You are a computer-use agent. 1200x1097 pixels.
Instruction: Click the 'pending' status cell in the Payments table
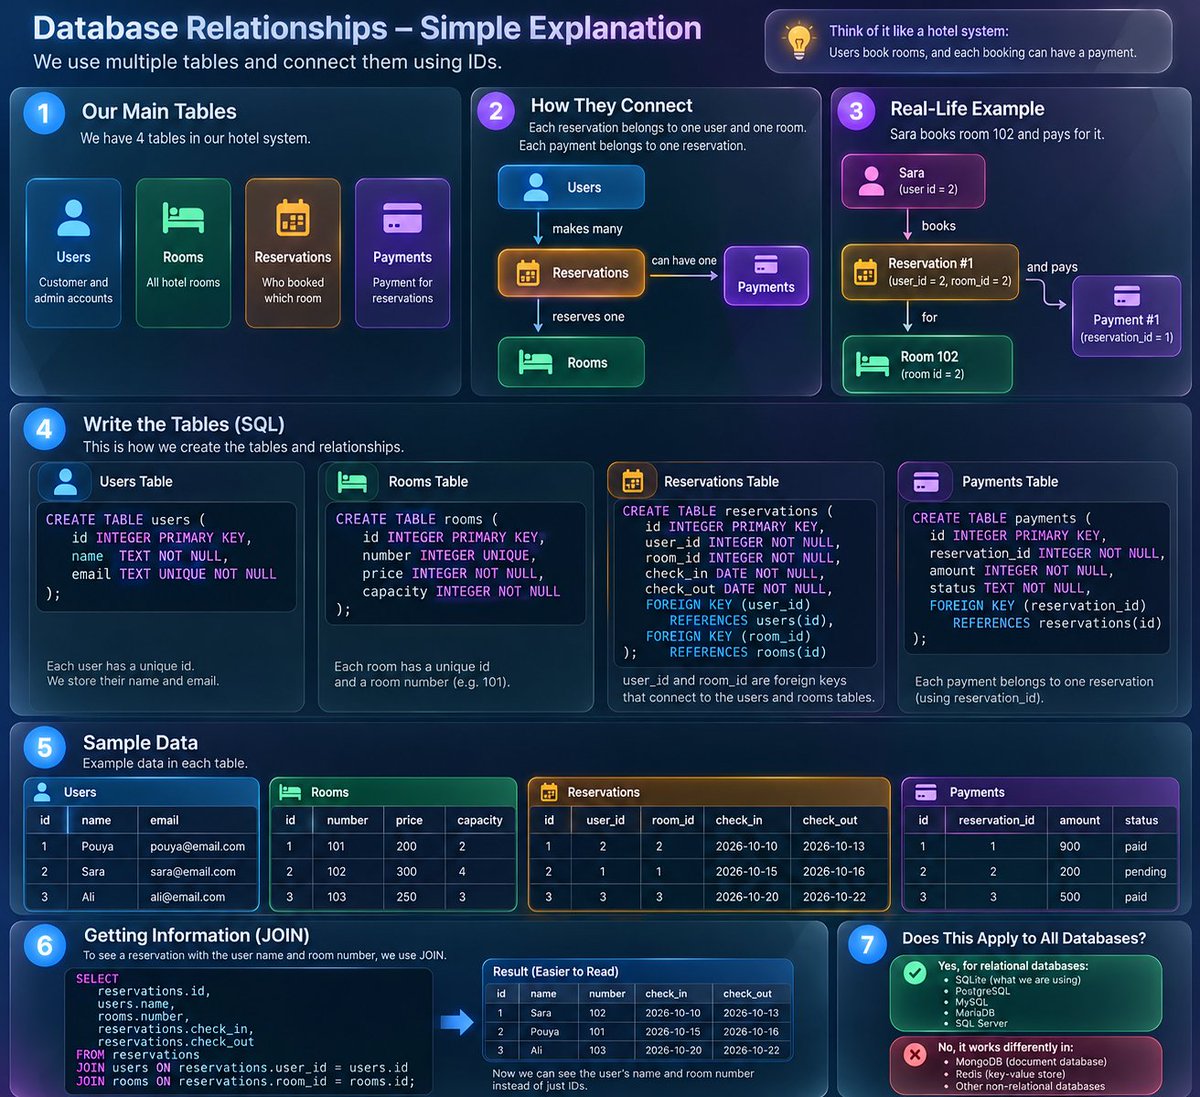coord(1145,872)
